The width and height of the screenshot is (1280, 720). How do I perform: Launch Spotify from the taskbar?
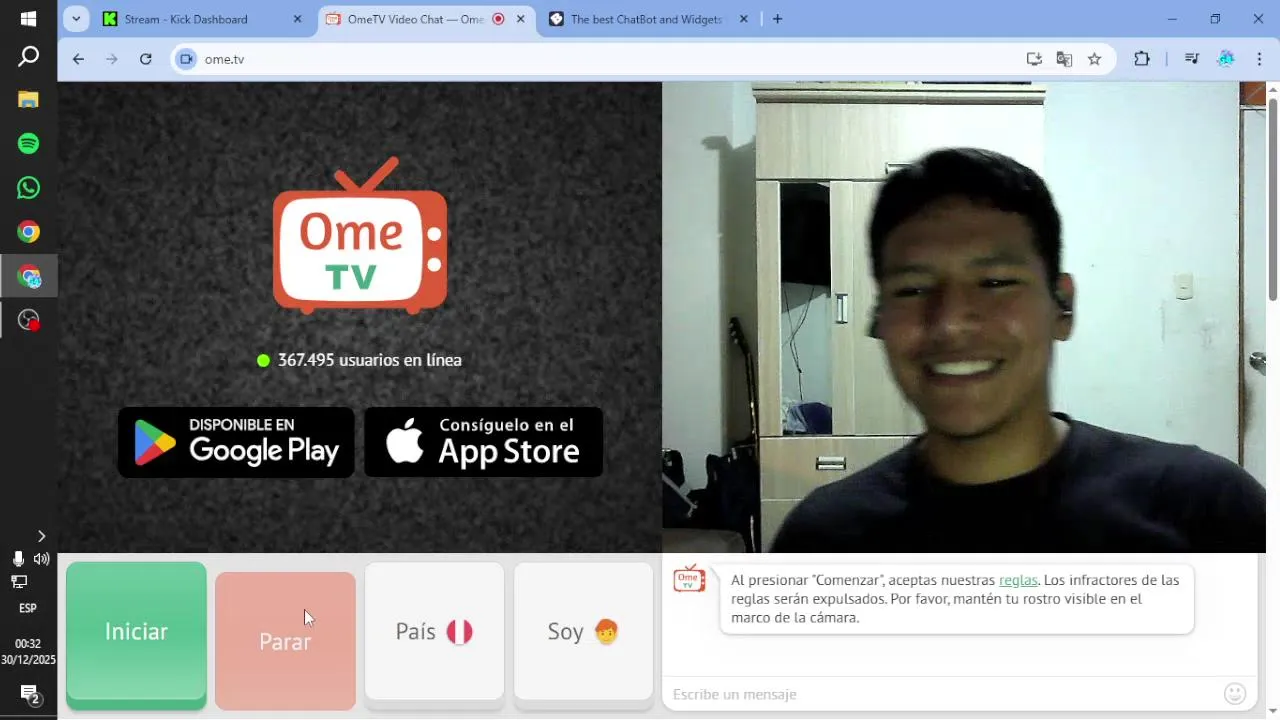(28, 144)
